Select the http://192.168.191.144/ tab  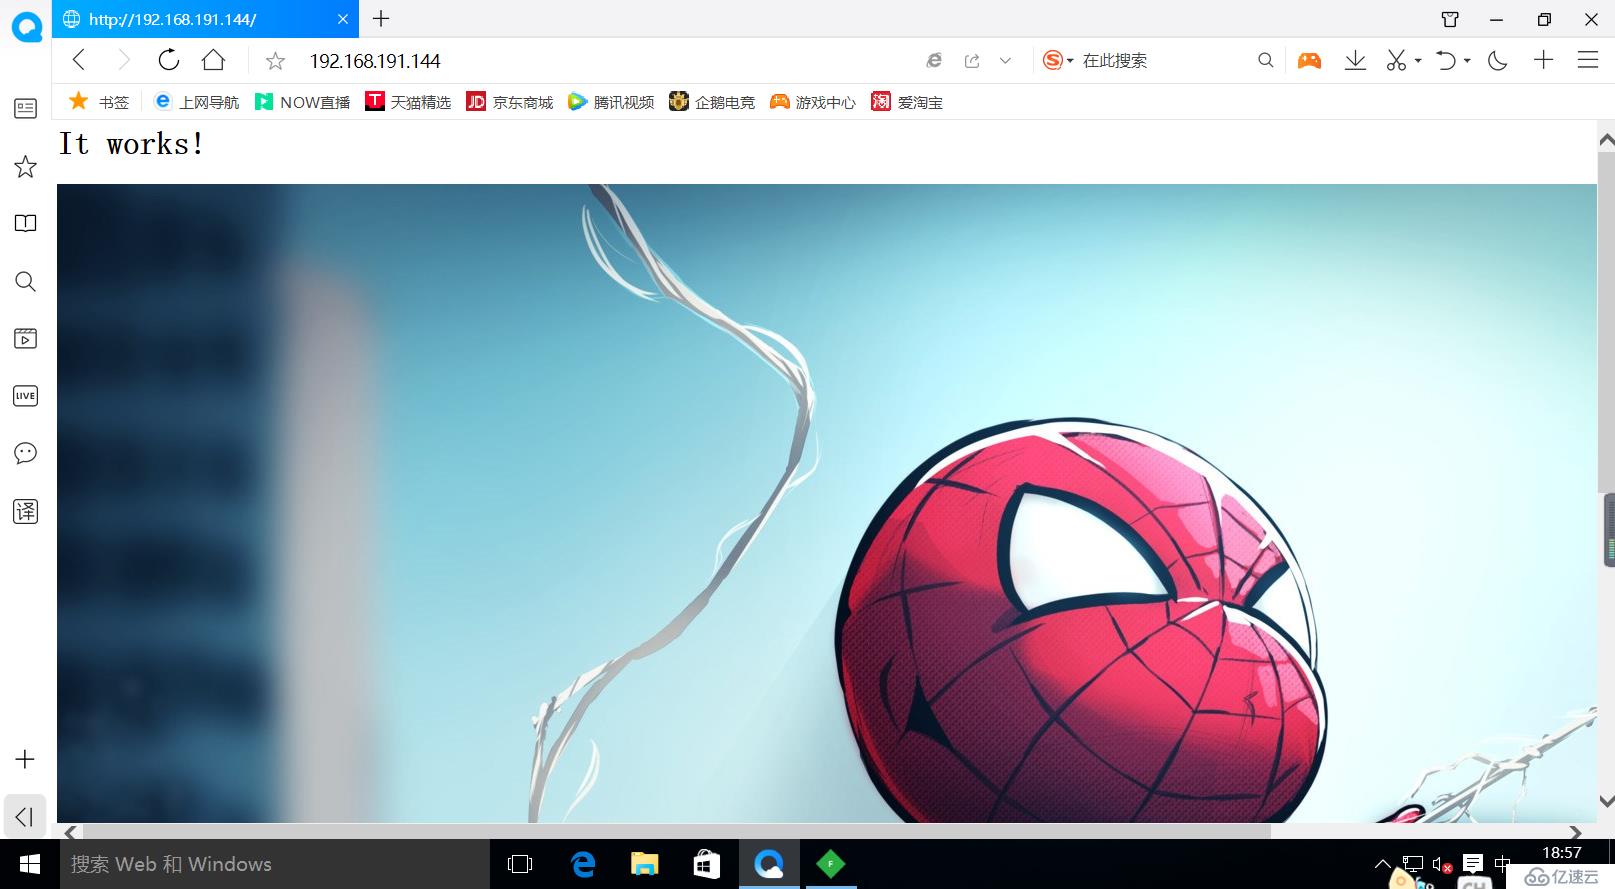(x=205, y=19)
